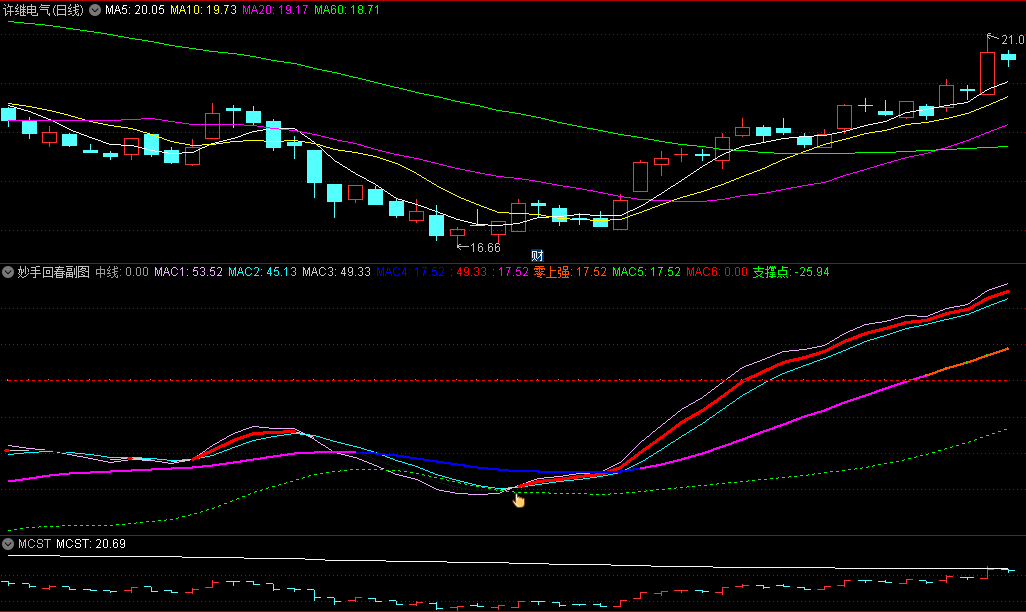This screenshot has width=1026, height=612.
Task: Click the MAC5: 17.52 value
Action: point(646,272)
